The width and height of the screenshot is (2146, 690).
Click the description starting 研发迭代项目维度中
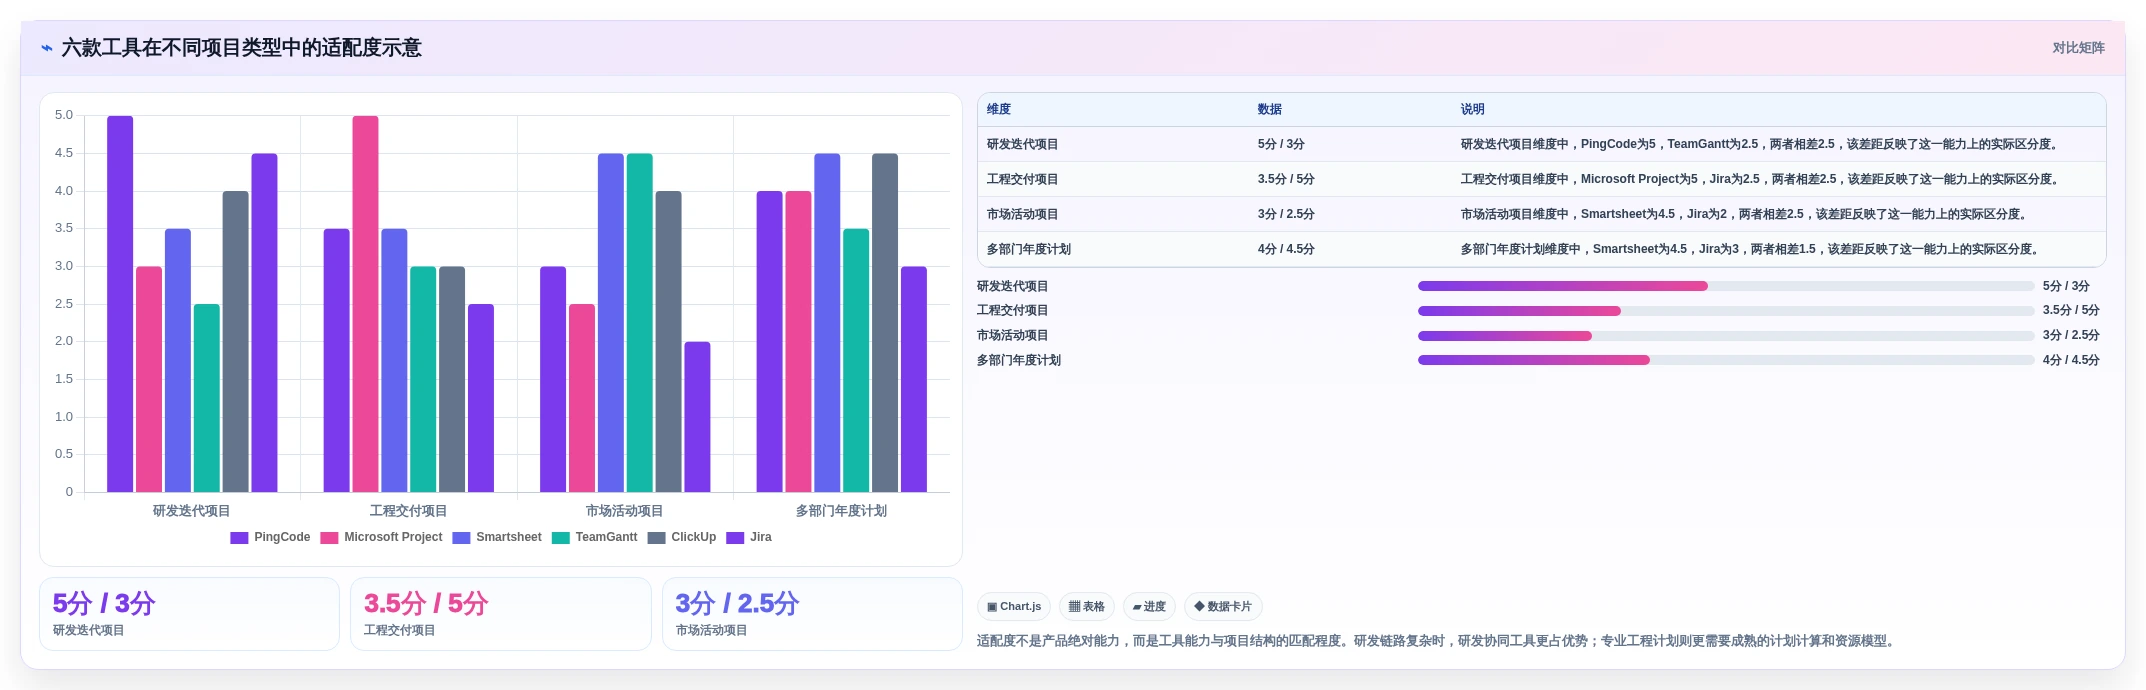pos(1761,145)
